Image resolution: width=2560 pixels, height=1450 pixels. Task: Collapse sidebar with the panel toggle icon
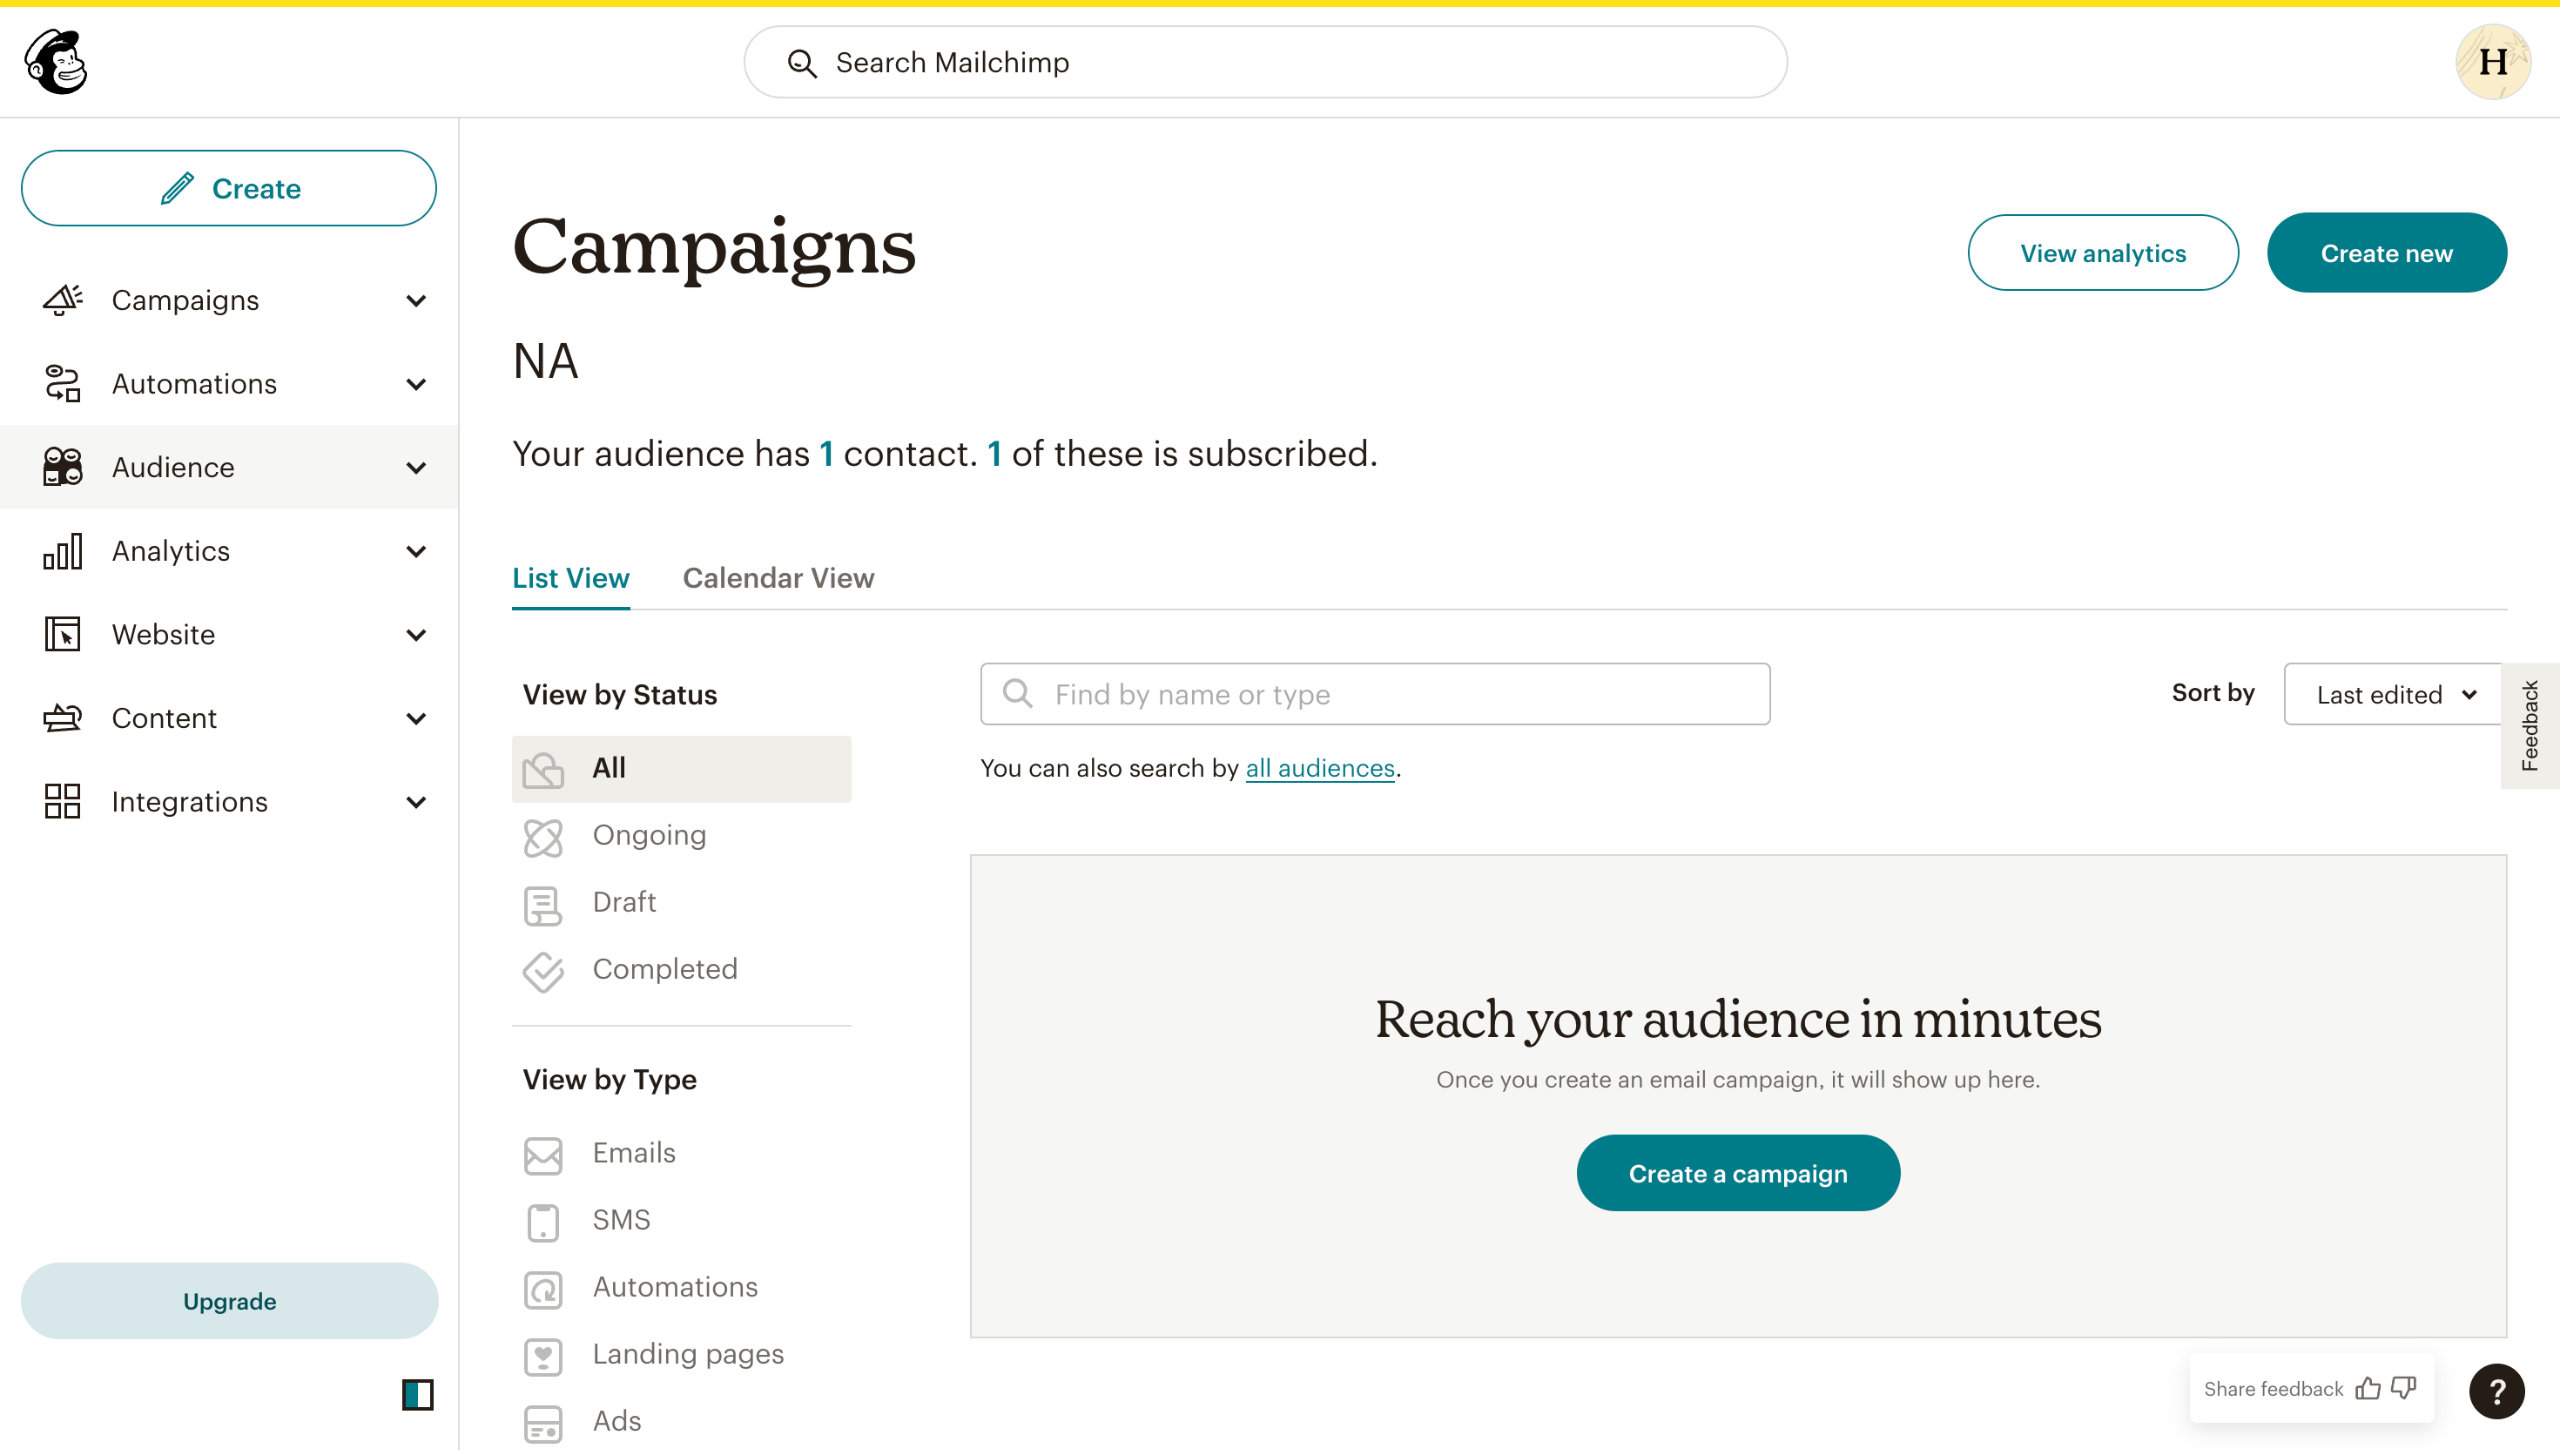click(418, 1394)
